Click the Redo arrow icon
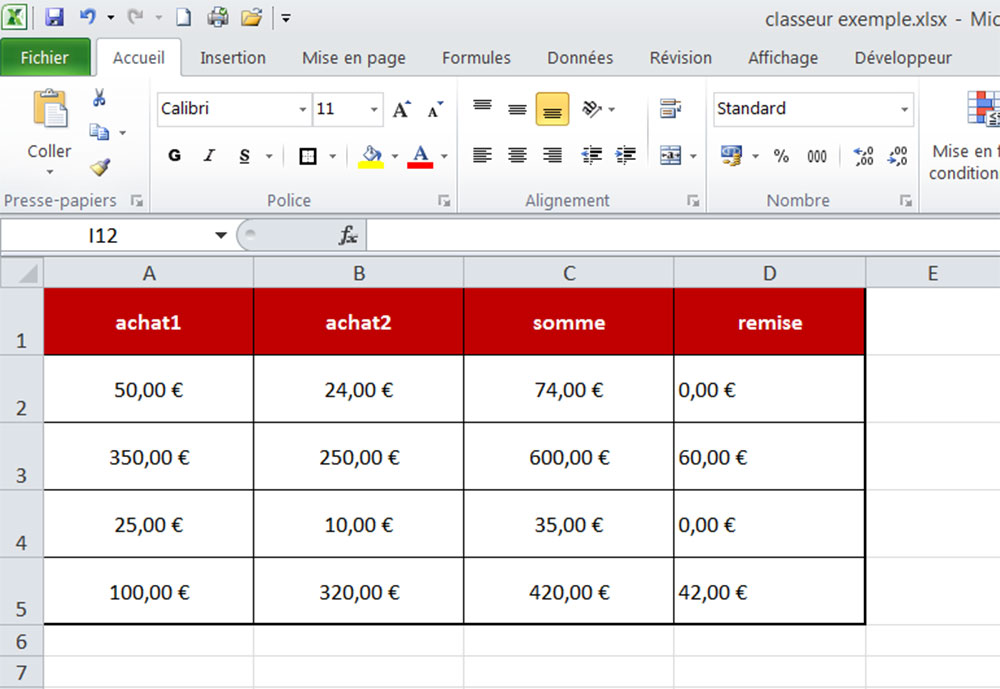Image resolution: width=1000 pixels, height=689 pixels. coord(135,17)
